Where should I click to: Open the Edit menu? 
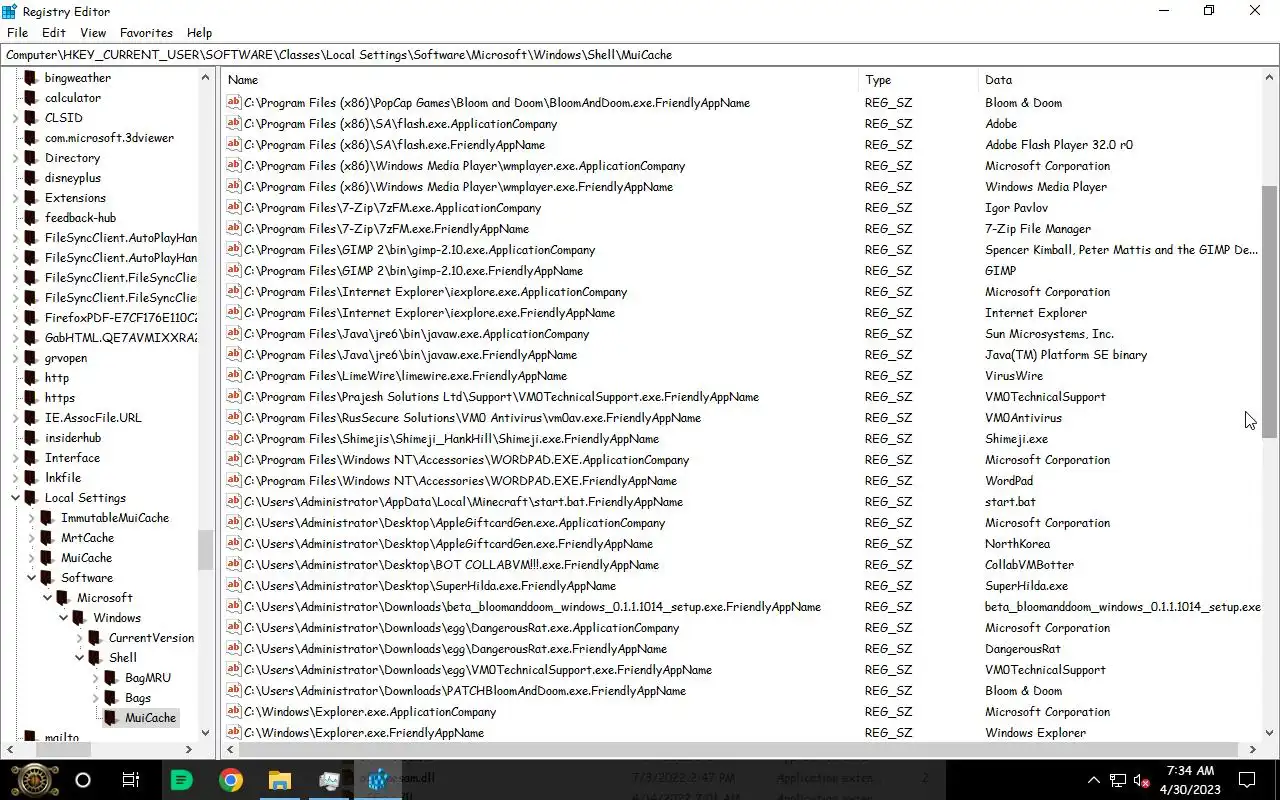point(54,33)
